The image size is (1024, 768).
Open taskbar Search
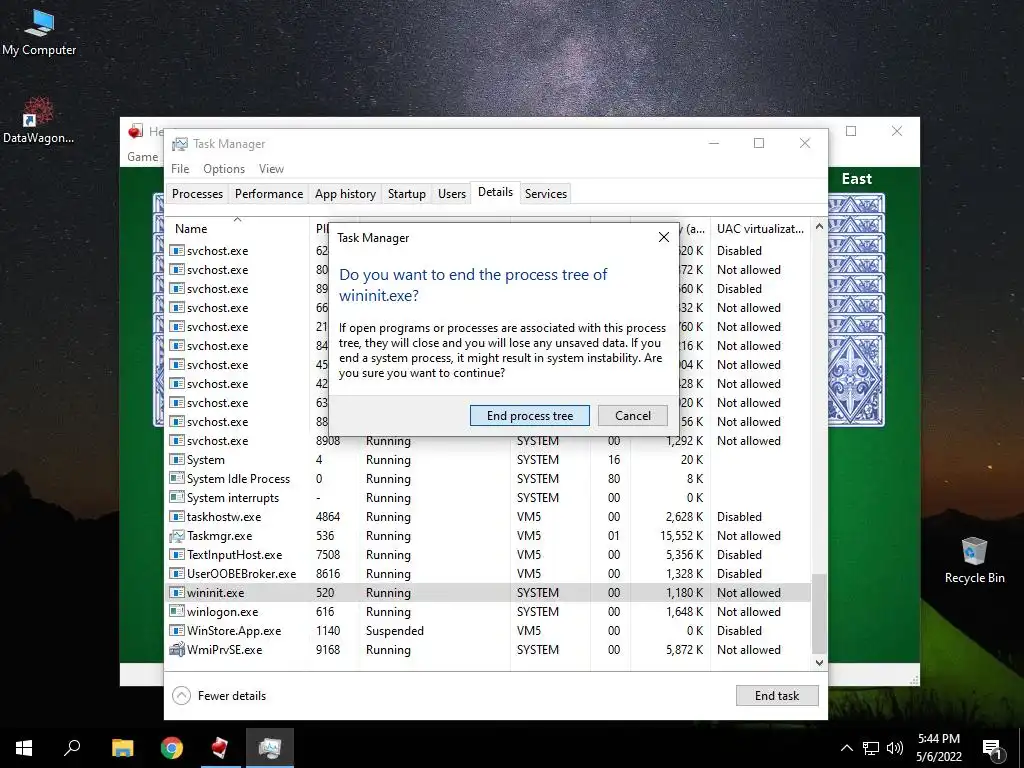pos(72,748)
